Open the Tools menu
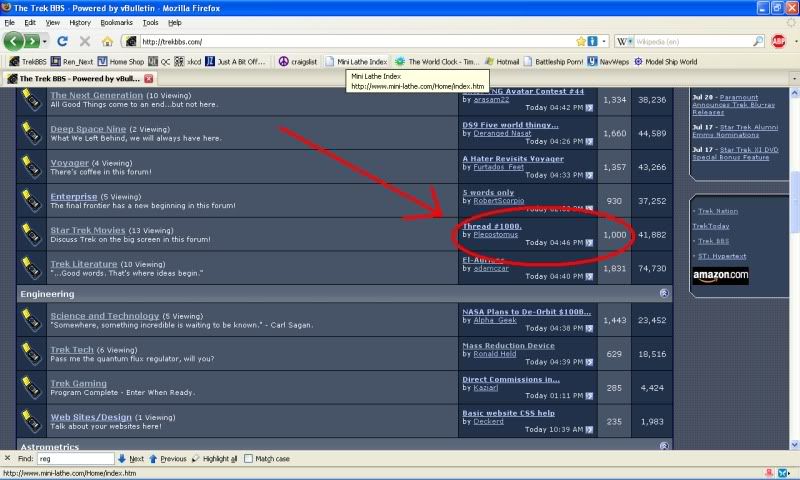The image size is (800, 480). click(150, 22)
